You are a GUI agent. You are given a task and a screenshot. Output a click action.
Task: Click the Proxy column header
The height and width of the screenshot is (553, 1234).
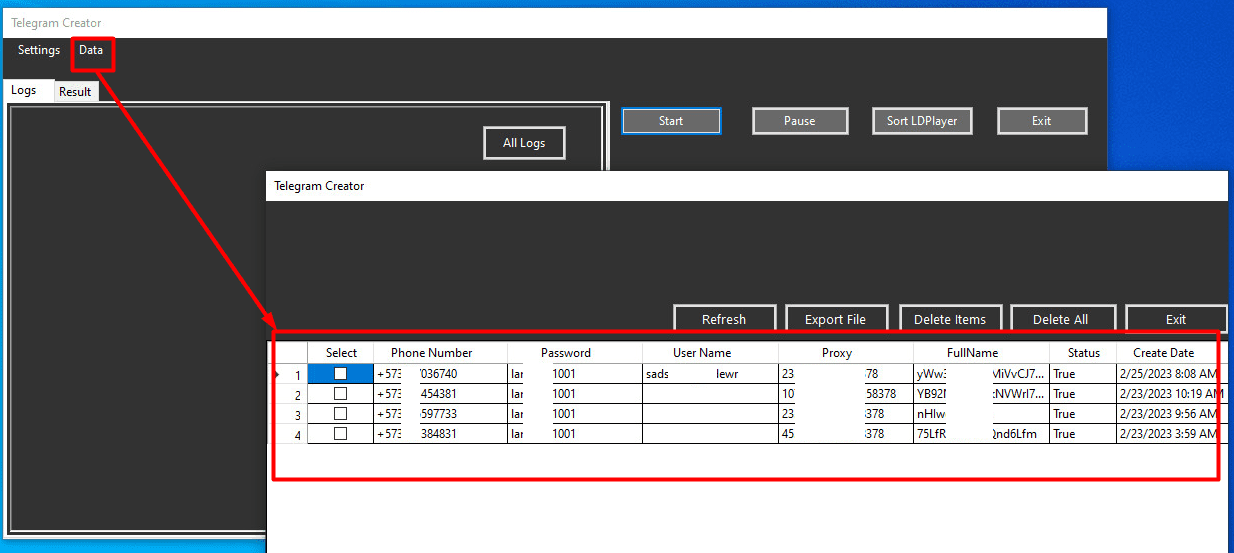(x=846, y=353)
